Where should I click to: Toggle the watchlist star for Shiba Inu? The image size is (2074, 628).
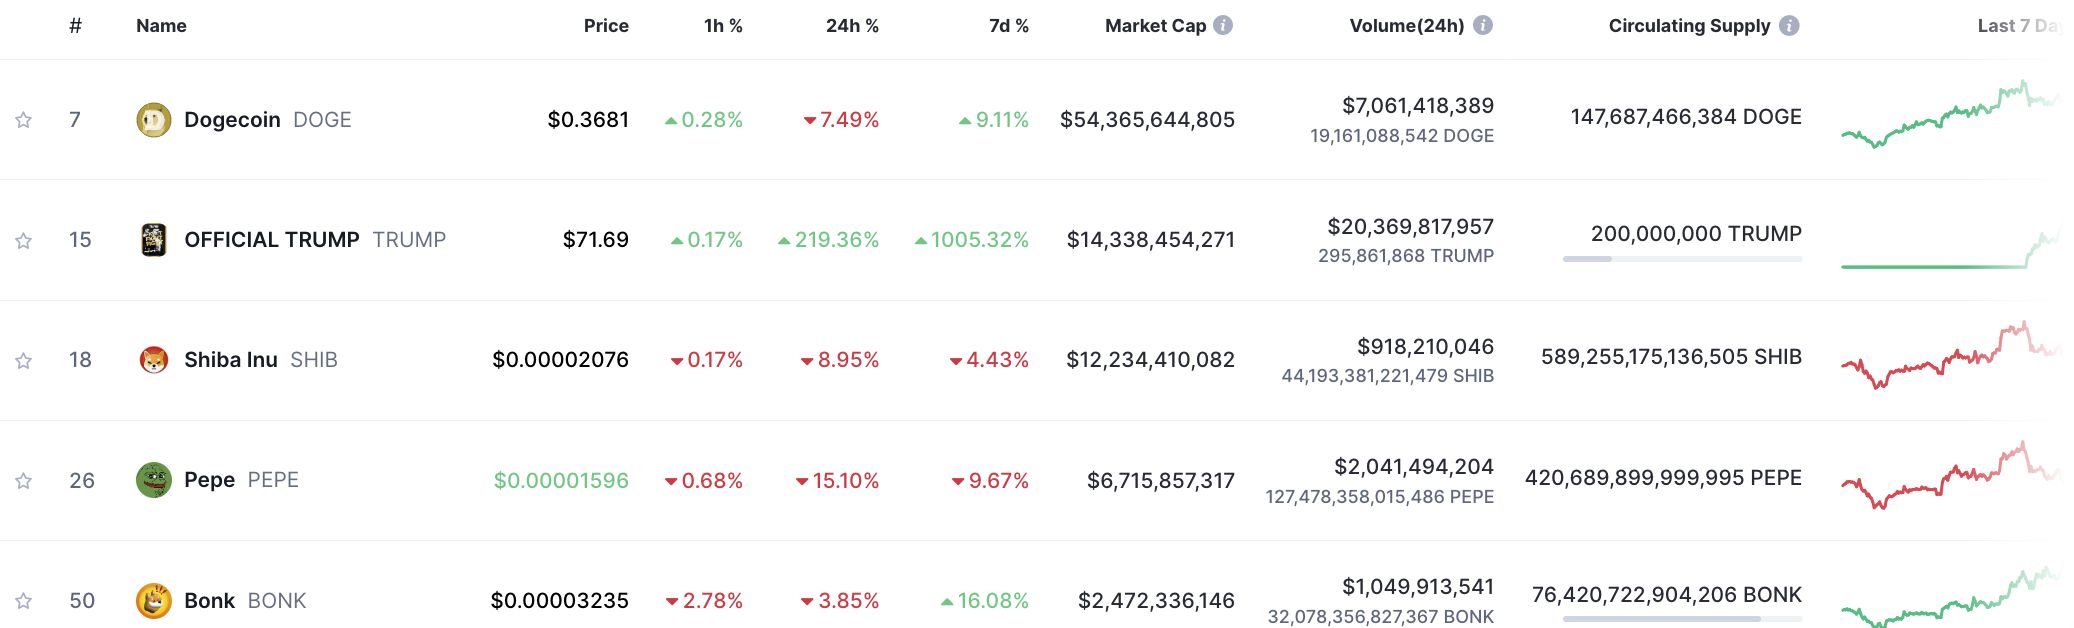(23, 360)
